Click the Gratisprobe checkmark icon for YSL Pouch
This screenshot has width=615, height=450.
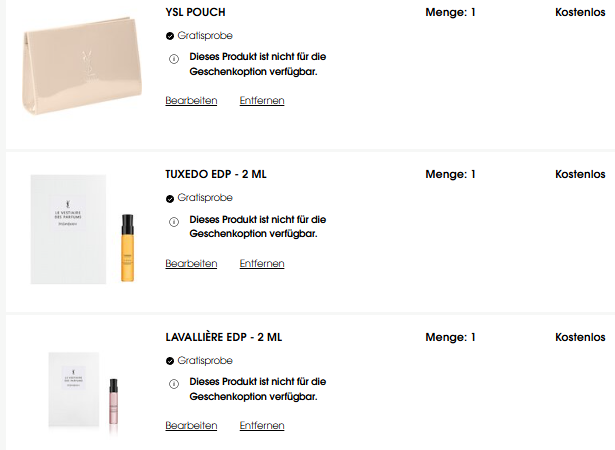[x=170, y=36]
